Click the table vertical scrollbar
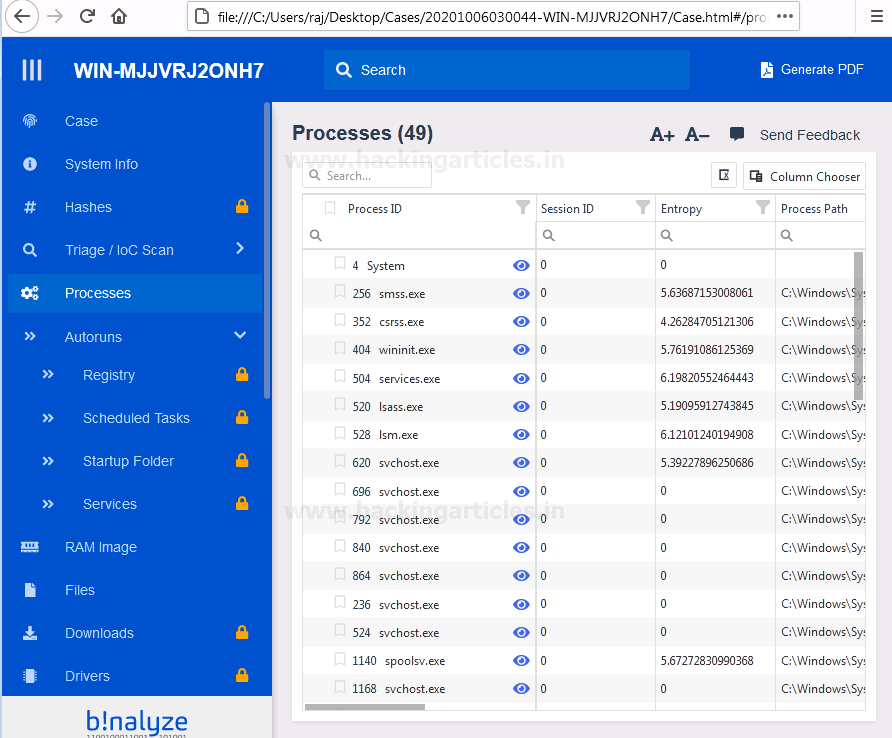892x738 pixels. click(858, 325)
